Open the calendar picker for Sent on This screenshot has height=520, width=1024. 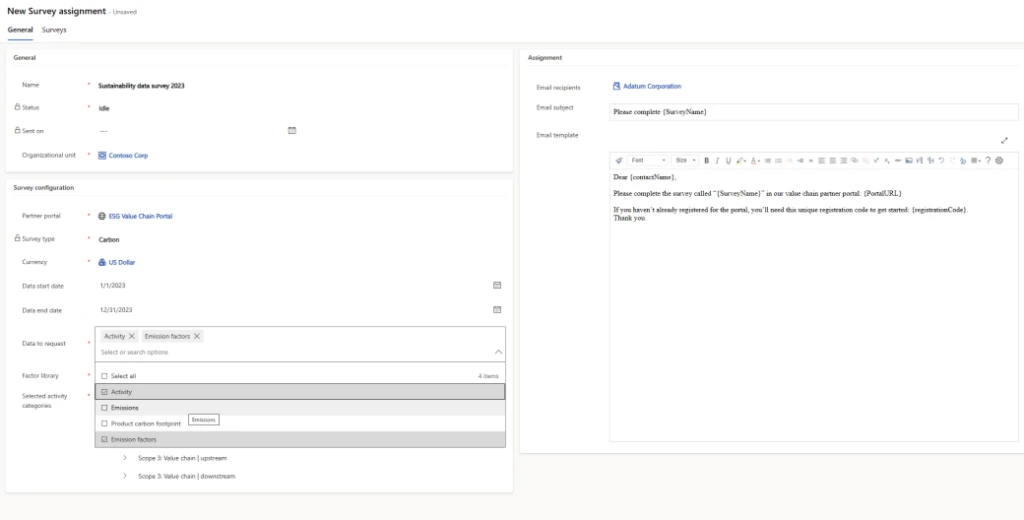tap(292, 130)
